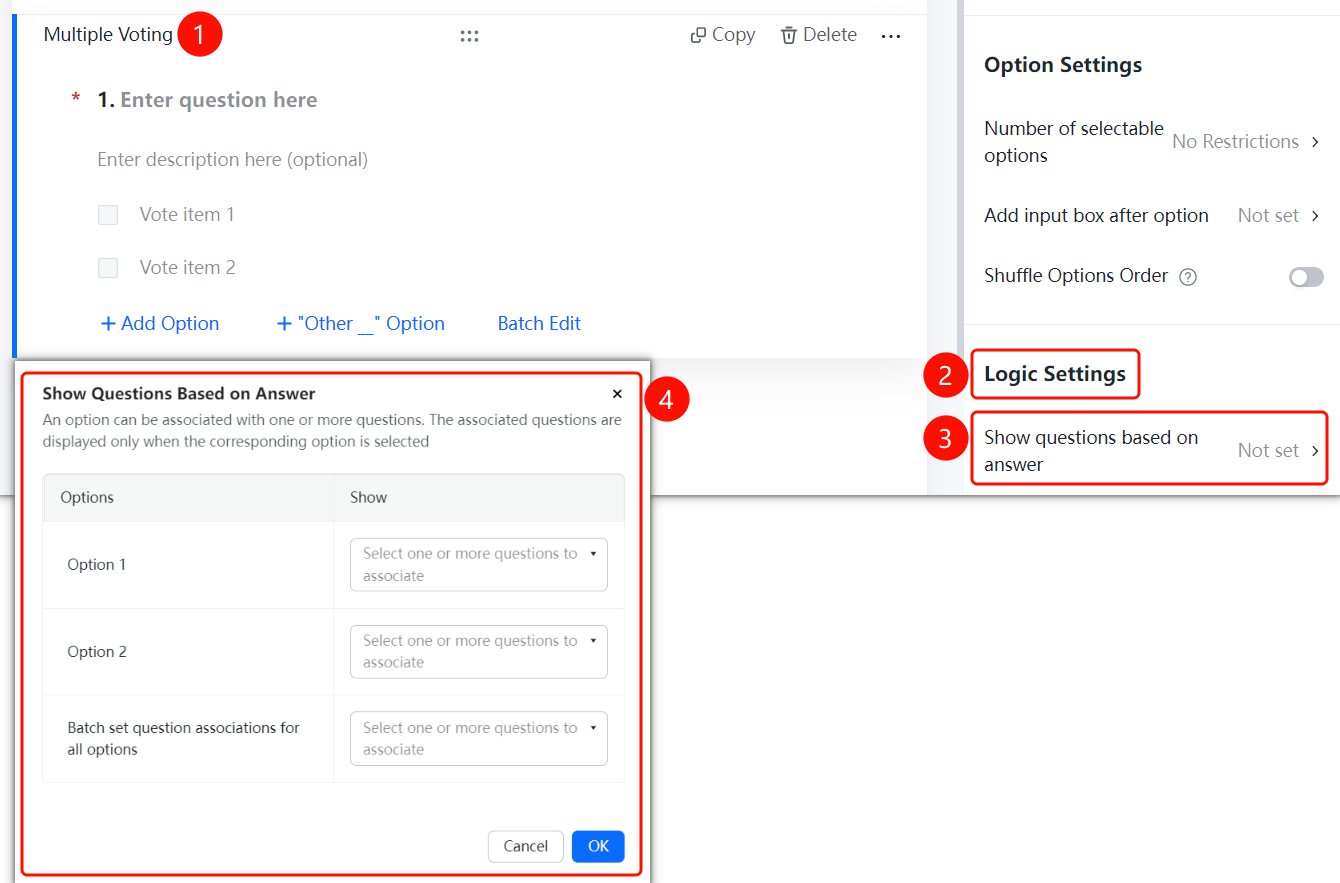Viewport: 1340px width, 883px height.
Task: Click the Option Settings heading
Action: [1063, 65]
